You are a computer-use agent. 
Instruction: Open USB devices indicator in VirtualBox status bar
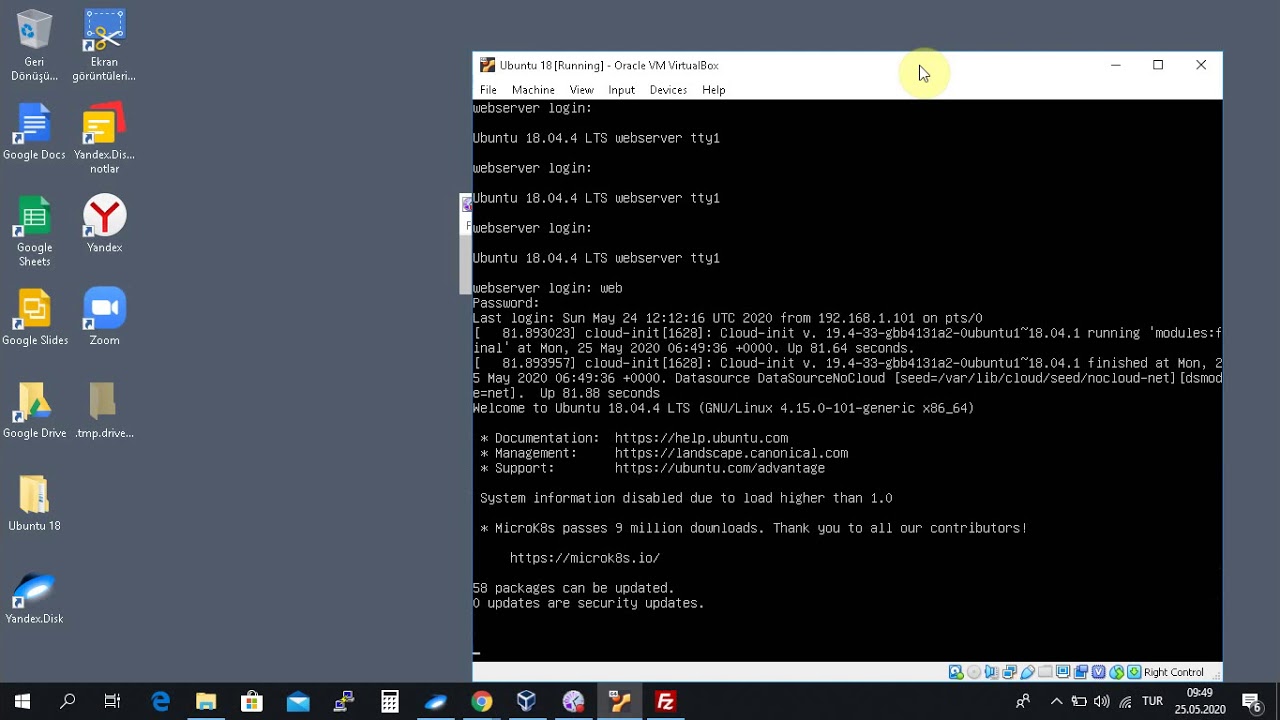pos(1027,672)
